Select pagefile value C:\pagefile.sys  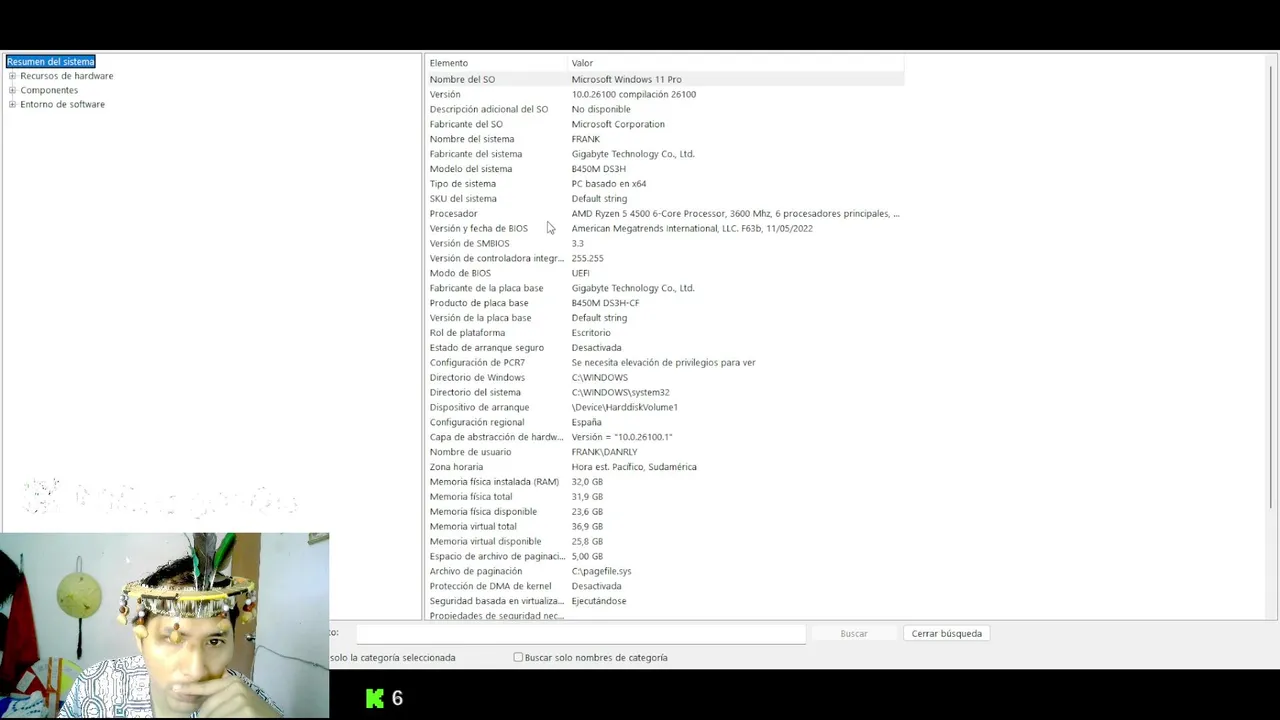[x=601, y=572]
